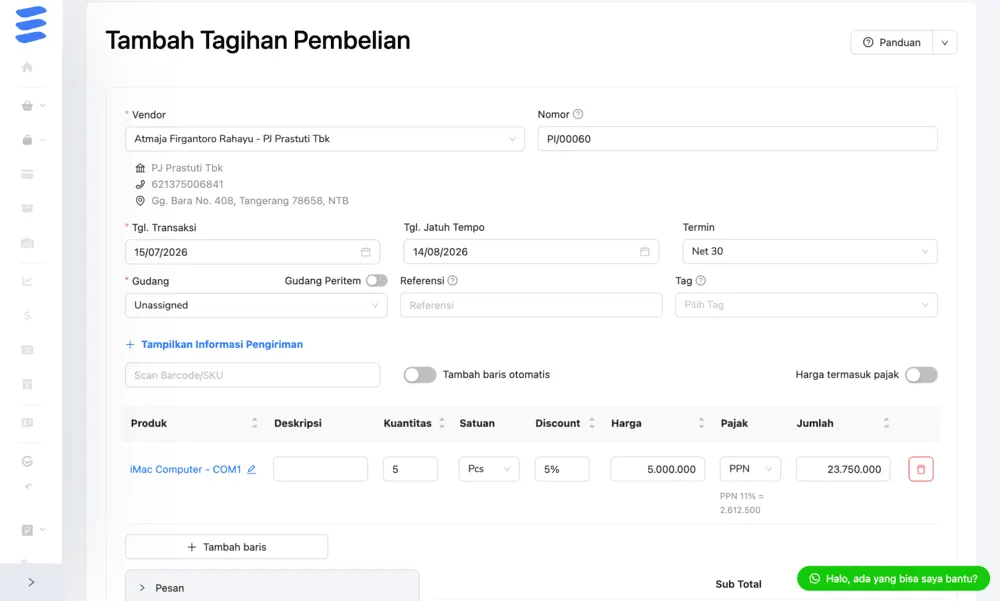Click the Harga field showing 5.000.000
Image resolution: width=1000 pixels, height=601 pixels.
(x=658, y=469)
